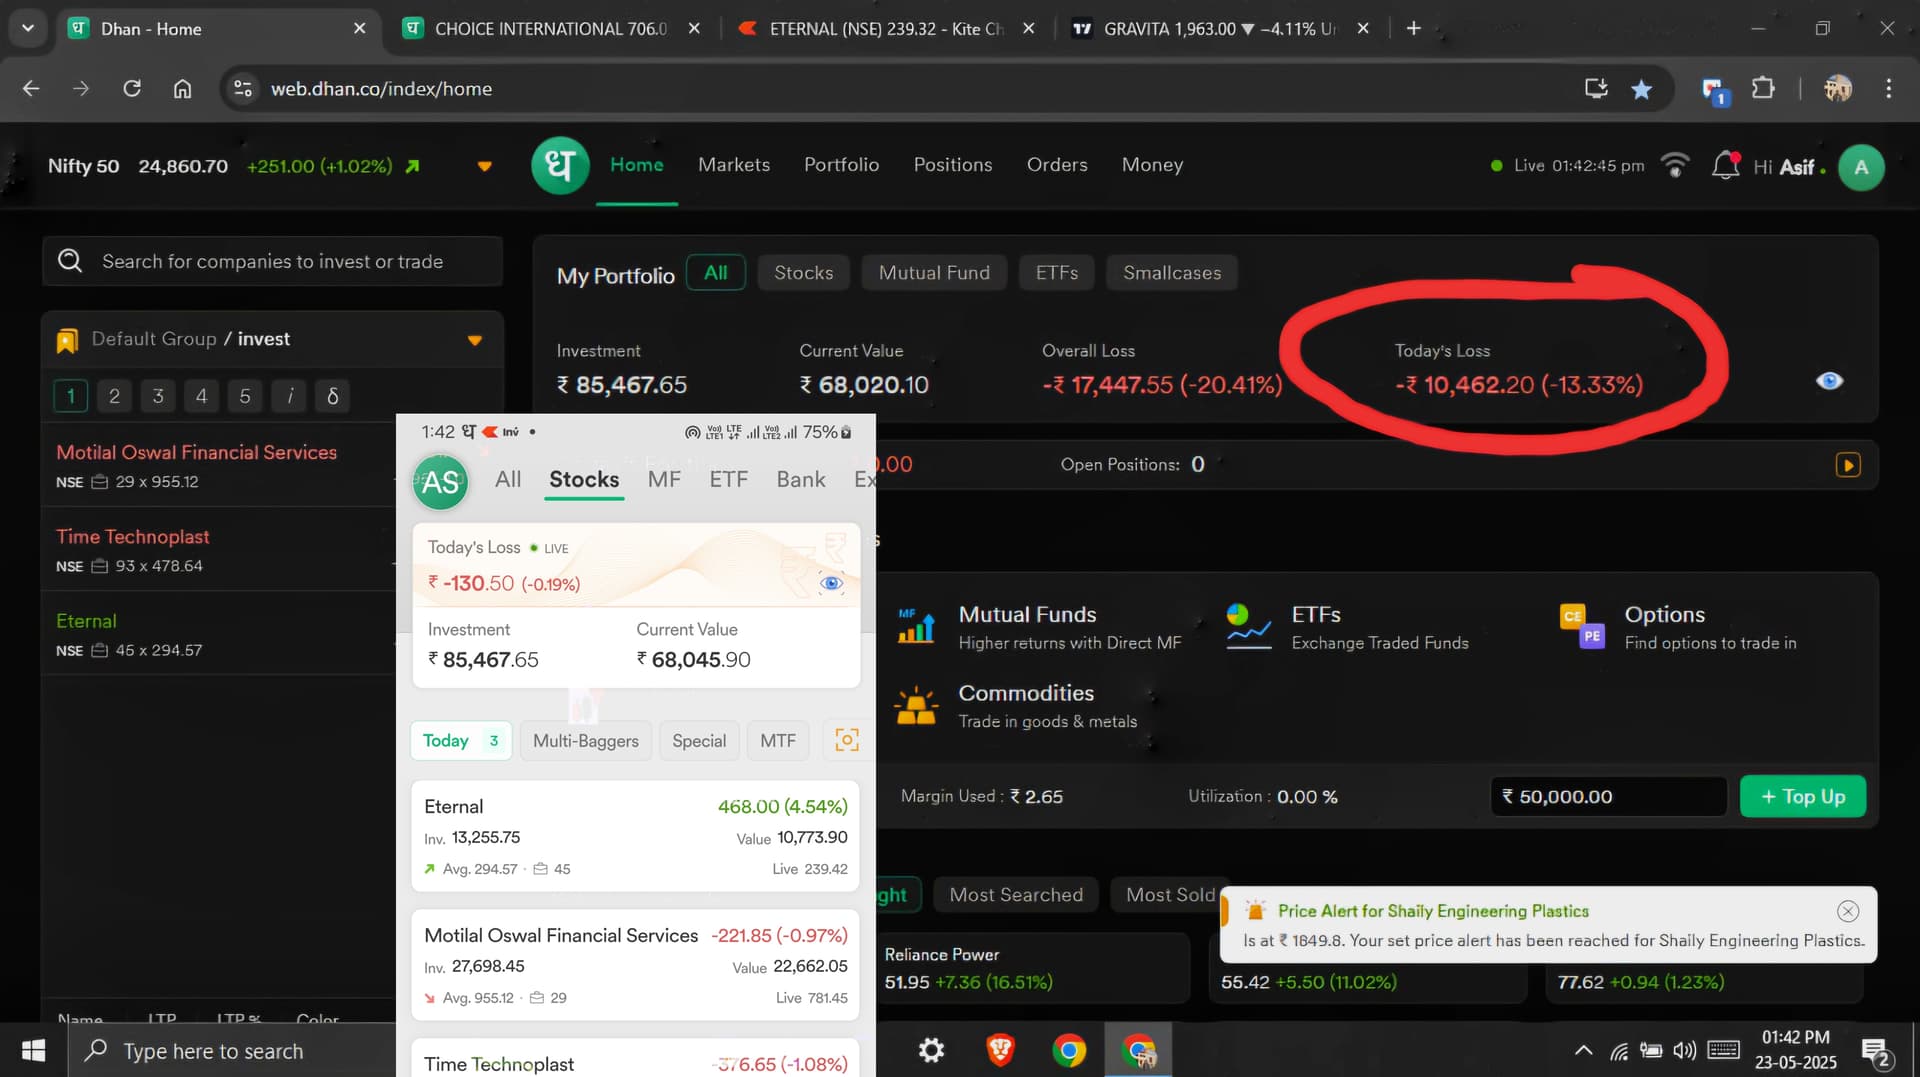1920x1077 pixels.
Task: Go to Orders page
Action: tap(1057, 165)
